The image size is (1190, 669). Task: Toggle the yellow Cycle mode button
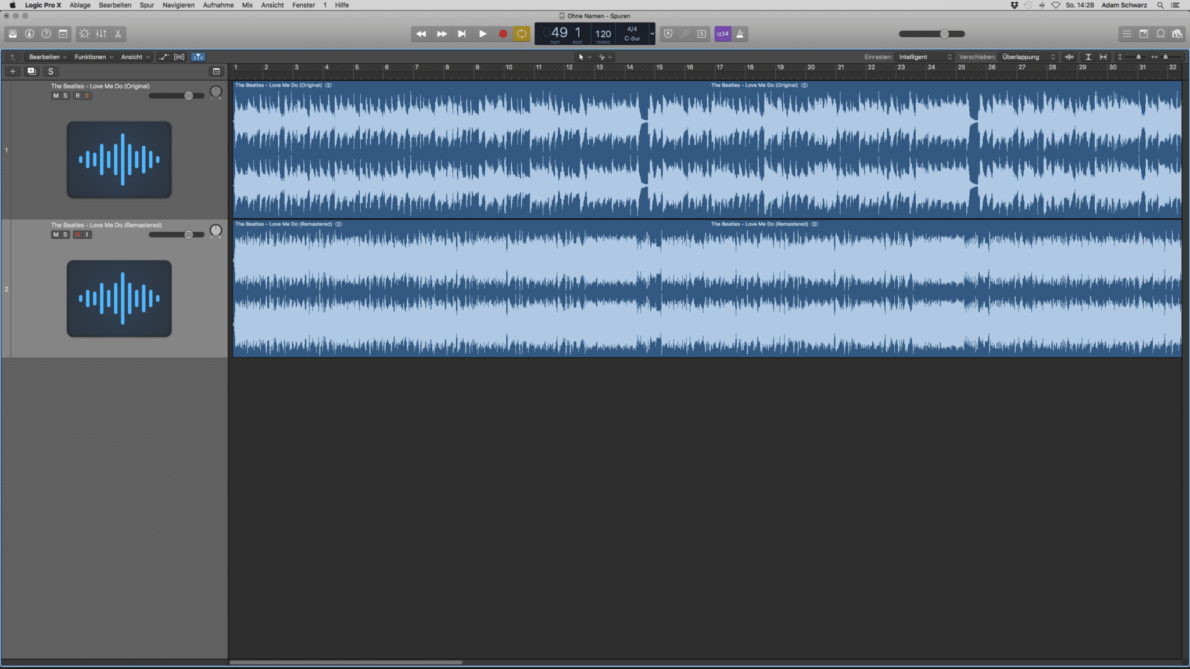pos(521,34)
